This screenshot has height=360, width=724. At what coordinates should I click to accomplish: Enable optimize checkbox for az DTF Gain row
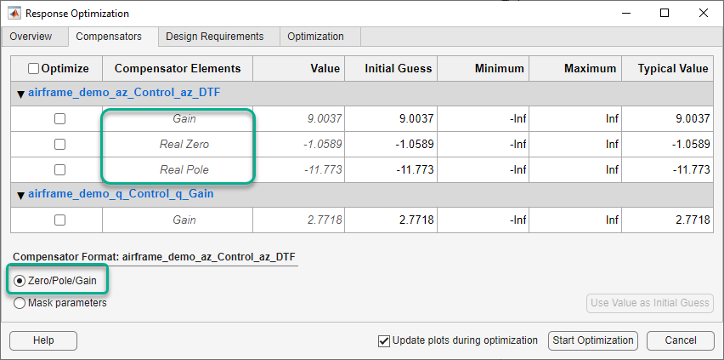[60, 119]
